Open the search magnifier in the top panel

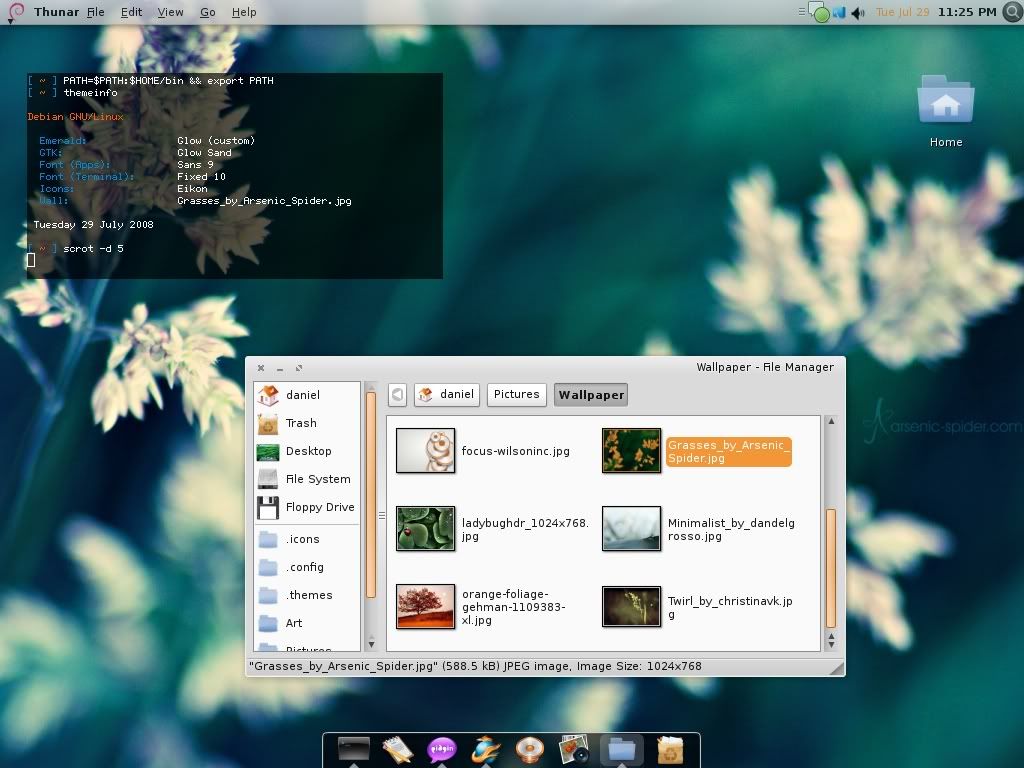(x=1011, y=12)
